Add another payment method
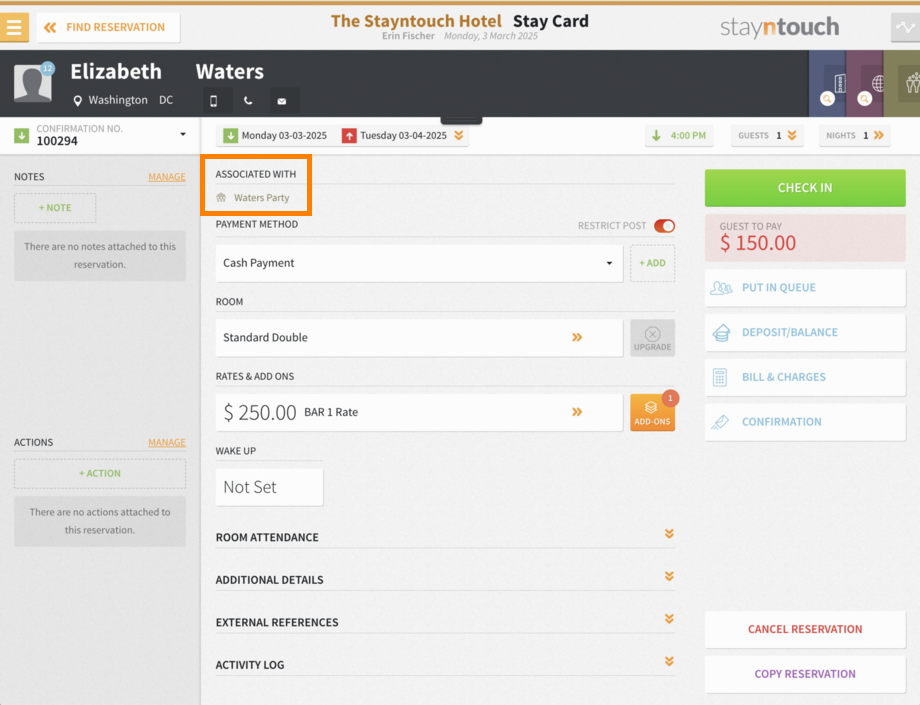 652,263
